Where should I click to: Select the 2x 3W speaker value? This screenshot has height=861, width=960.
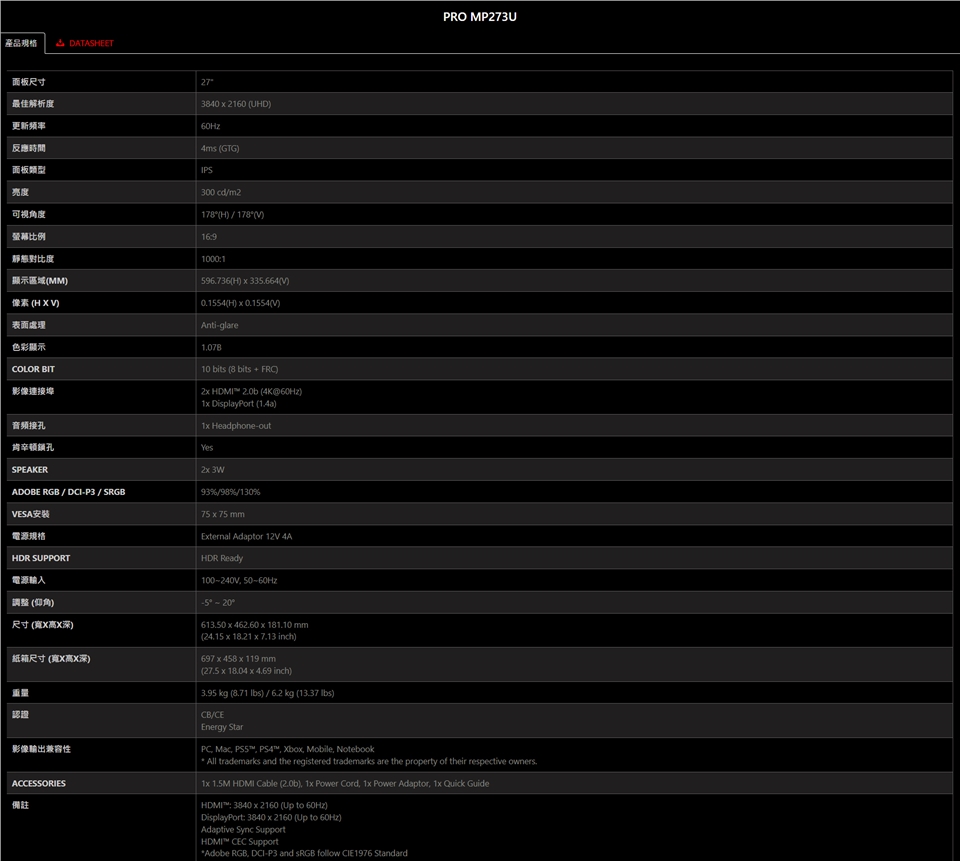tap(212, 470)
